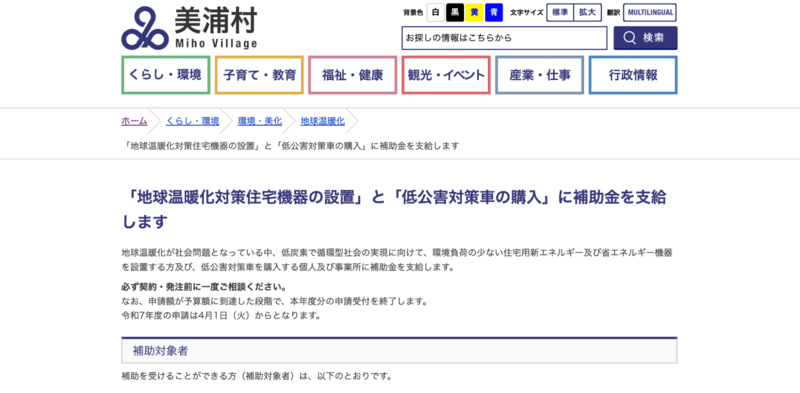Viewport: 800px width, 393px height.
Task: Click the Miho Village logo
Action: 189,28
